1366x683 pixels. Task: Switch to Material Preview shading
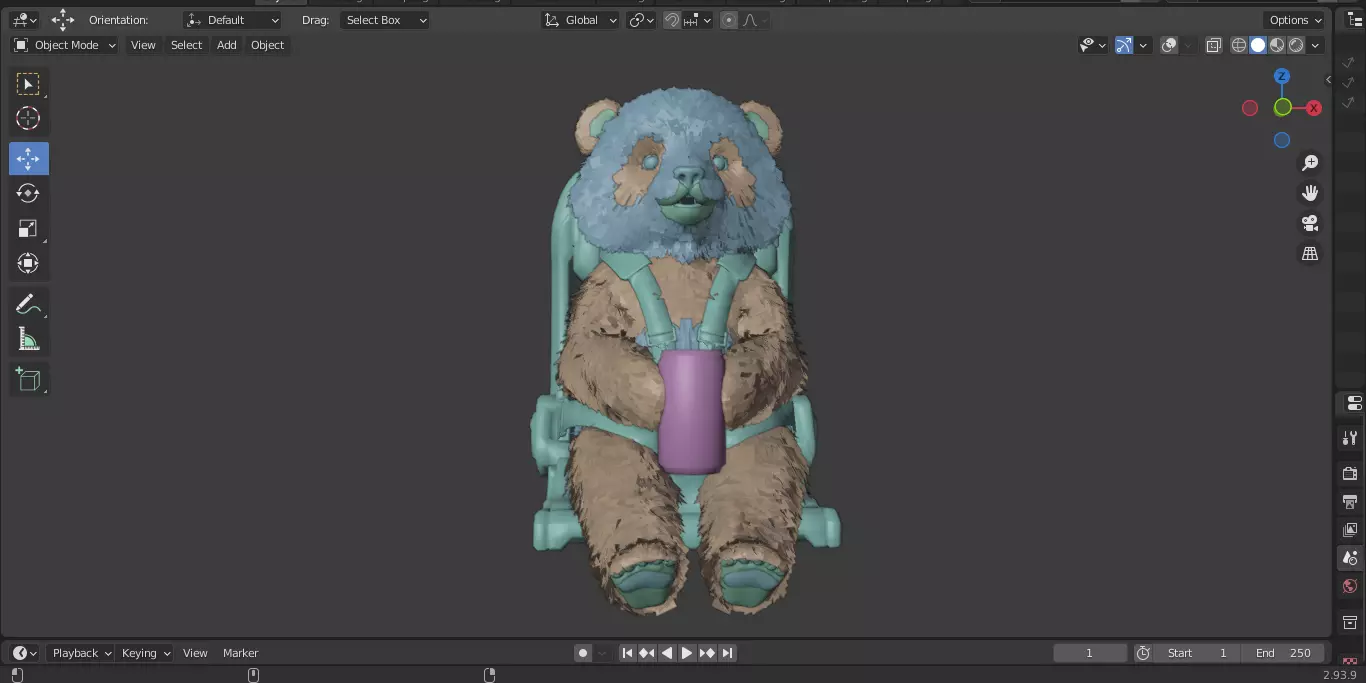tap(1277, 45)
